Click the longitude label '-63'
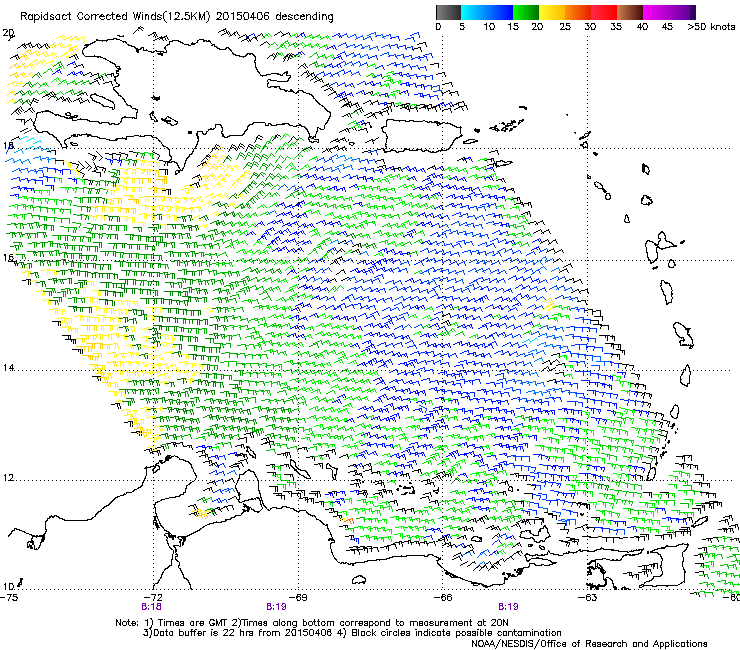 coord(588,597)
